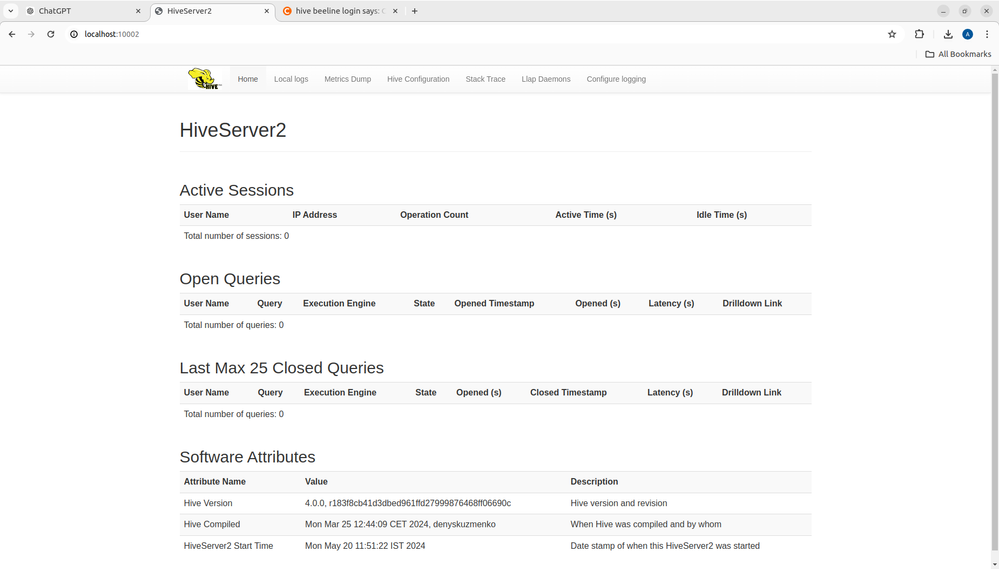
Task: Open the Chrome extensions puzzle icon
Action: coord(919,34)
